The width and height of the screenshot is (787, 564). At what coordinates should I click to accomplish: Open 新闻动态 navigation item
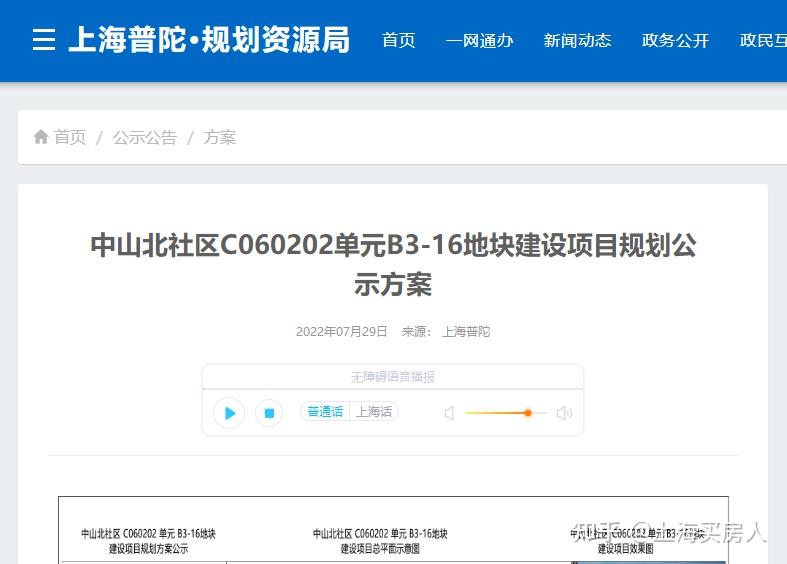577,40
